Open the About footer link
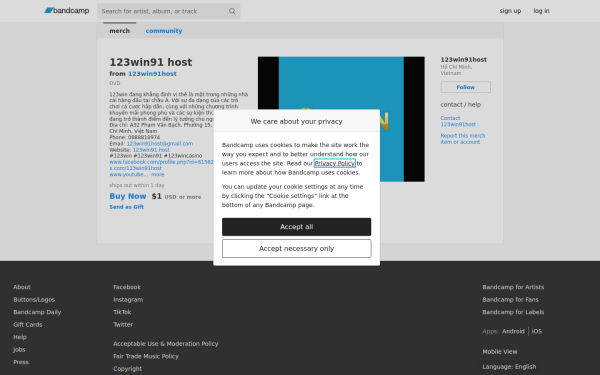This screenshot has height=375, width=600. tap(22, 287)
